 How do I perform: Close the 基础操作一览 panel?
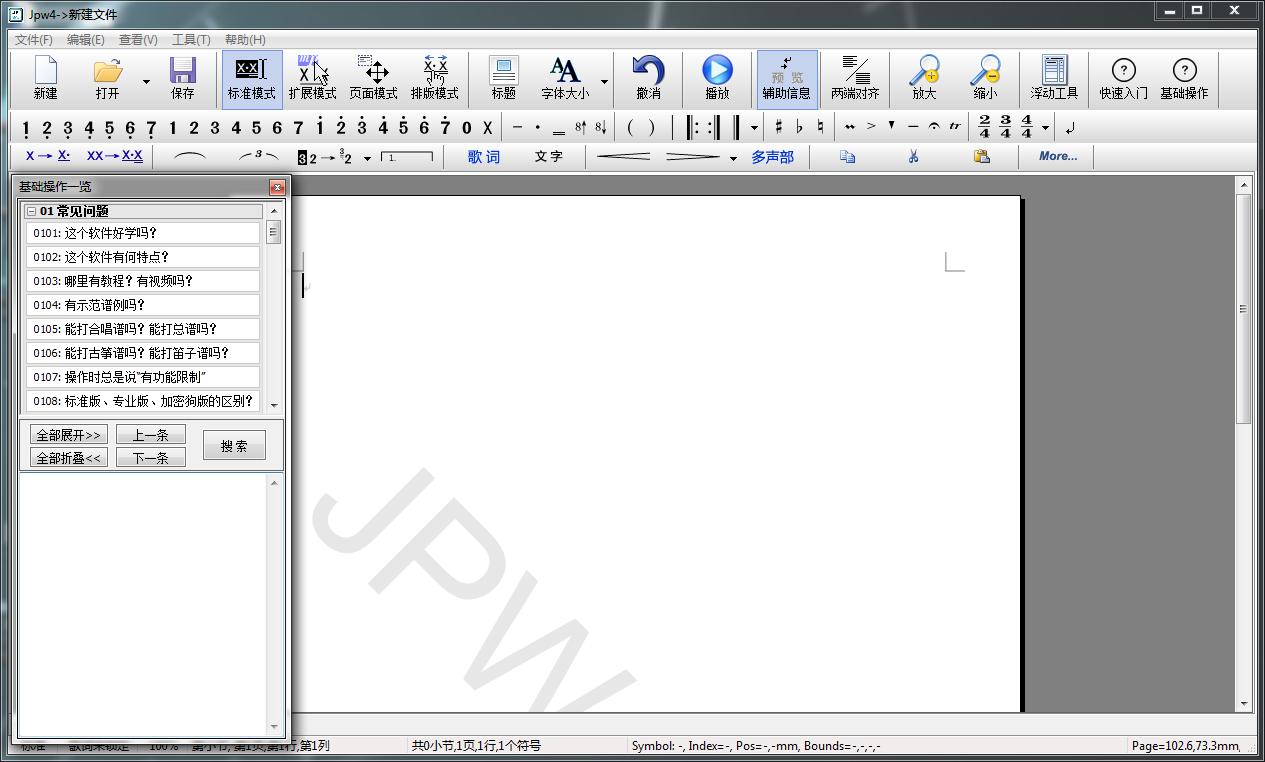click(x=277, y=187)
